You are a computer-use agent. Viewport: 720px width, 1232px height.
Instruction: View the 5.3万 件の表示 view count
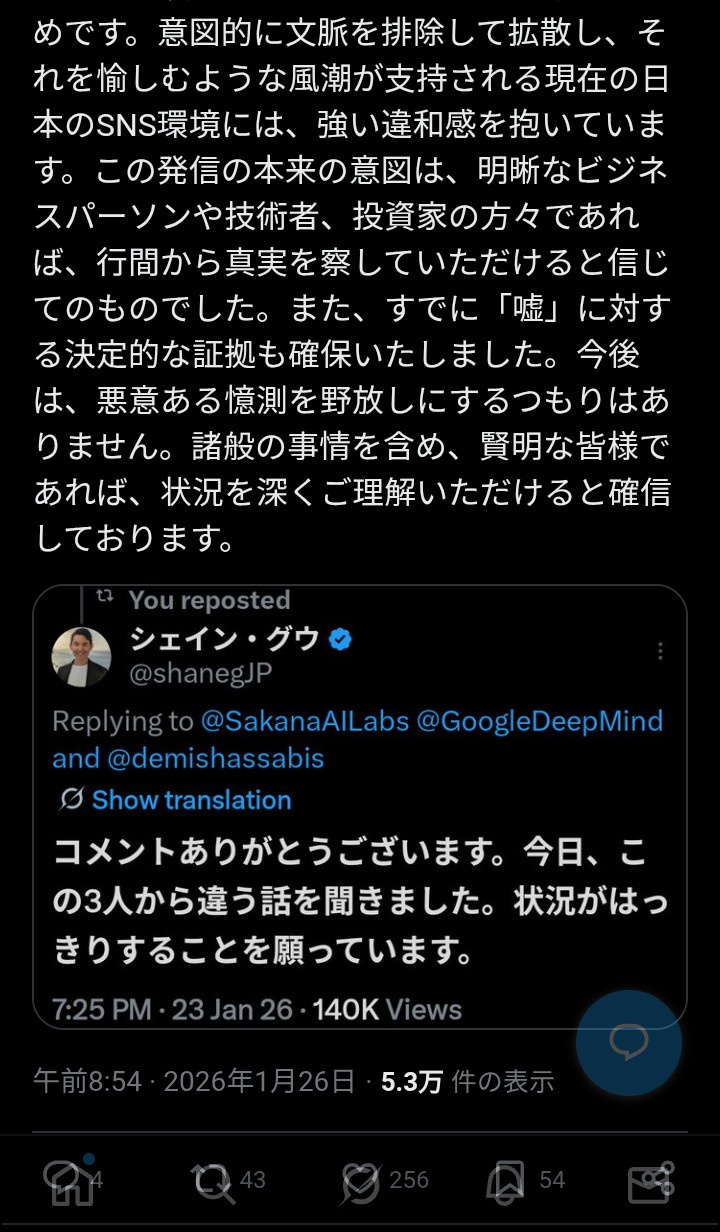tap(467, 1081)
